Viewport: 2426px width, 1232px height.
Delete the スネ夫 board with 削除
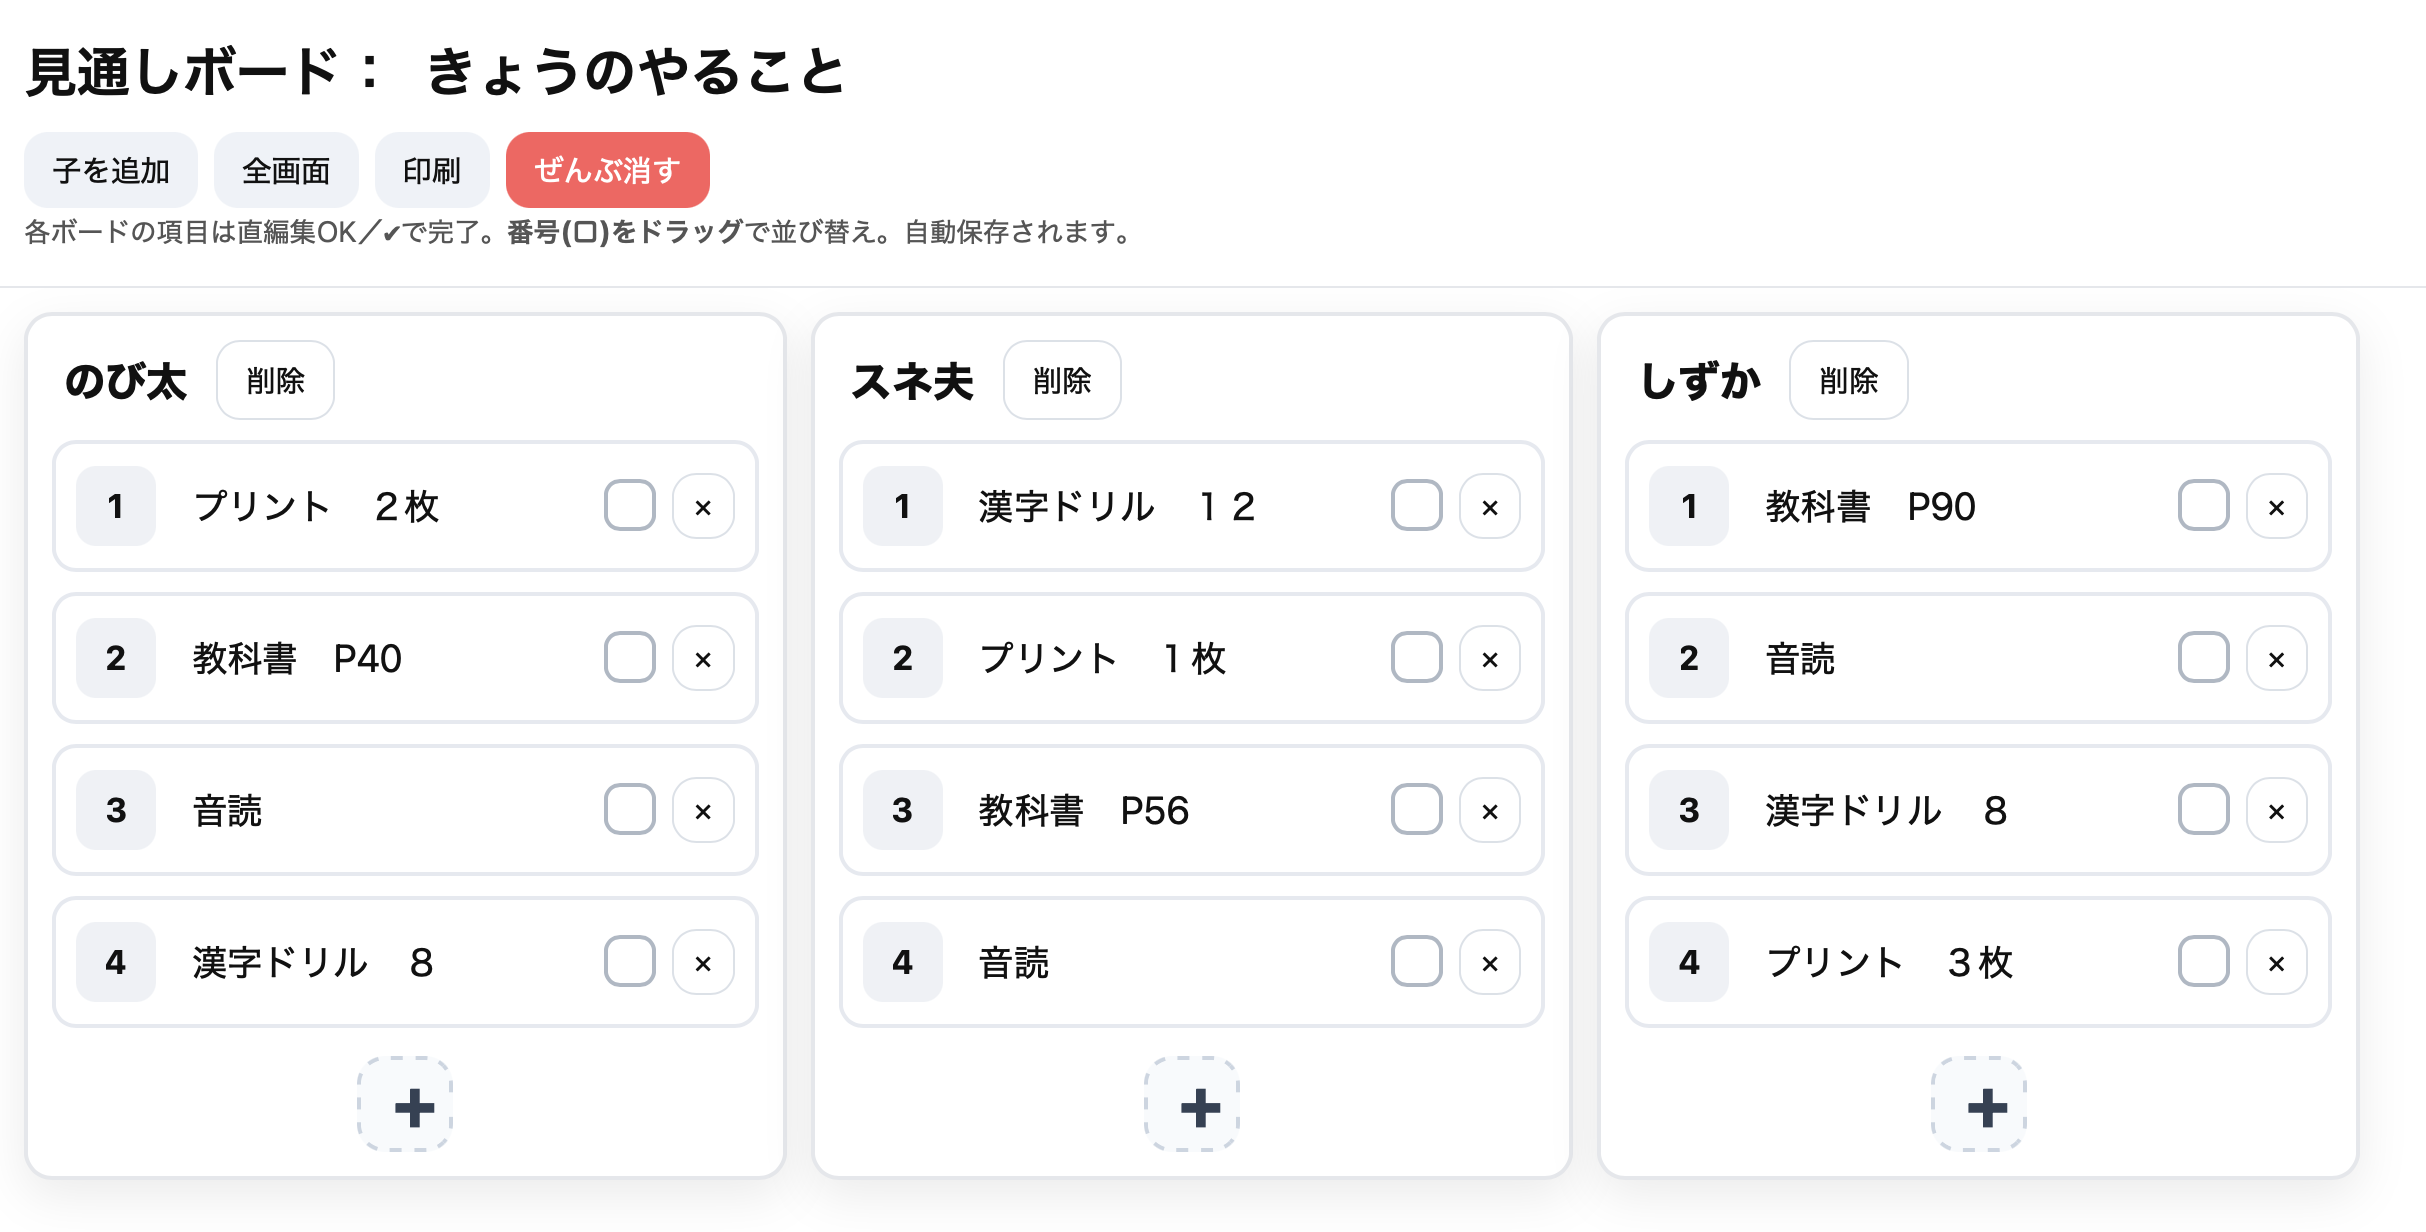coord(1061,380)
